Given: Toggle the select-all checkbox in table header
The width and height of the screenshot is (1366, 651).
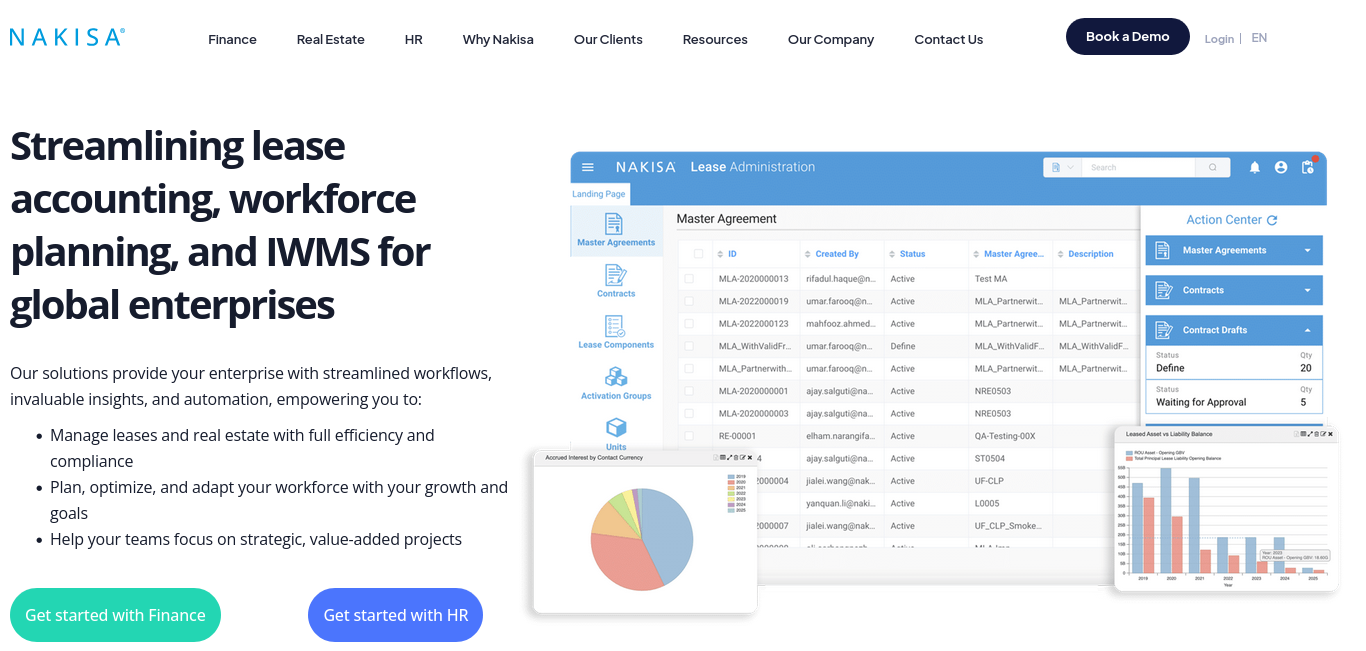Looking at the screenshot, I should 698,254.
